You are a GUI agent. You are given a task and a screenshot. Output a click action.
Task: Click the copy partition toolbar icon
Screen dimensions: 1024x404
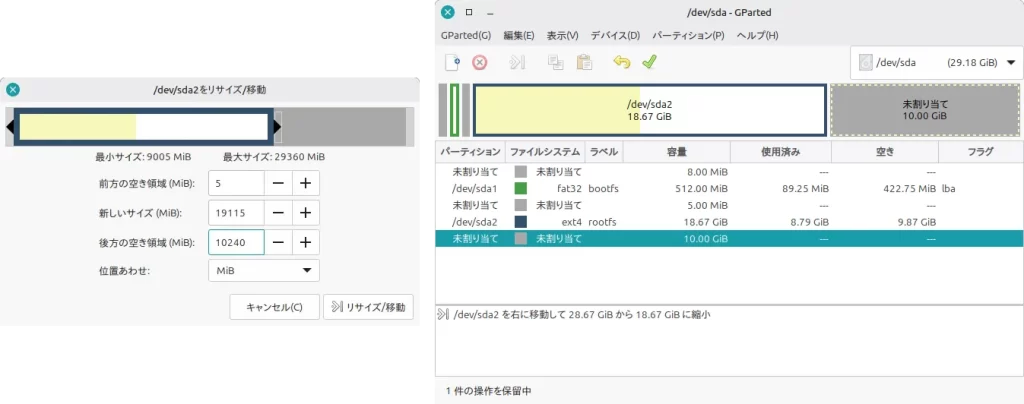pos(555,62)
